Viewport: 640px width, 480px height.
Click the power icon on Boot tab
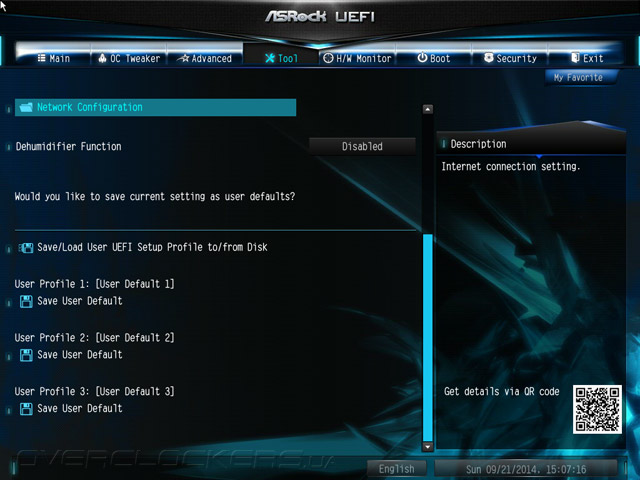(422, 58)
